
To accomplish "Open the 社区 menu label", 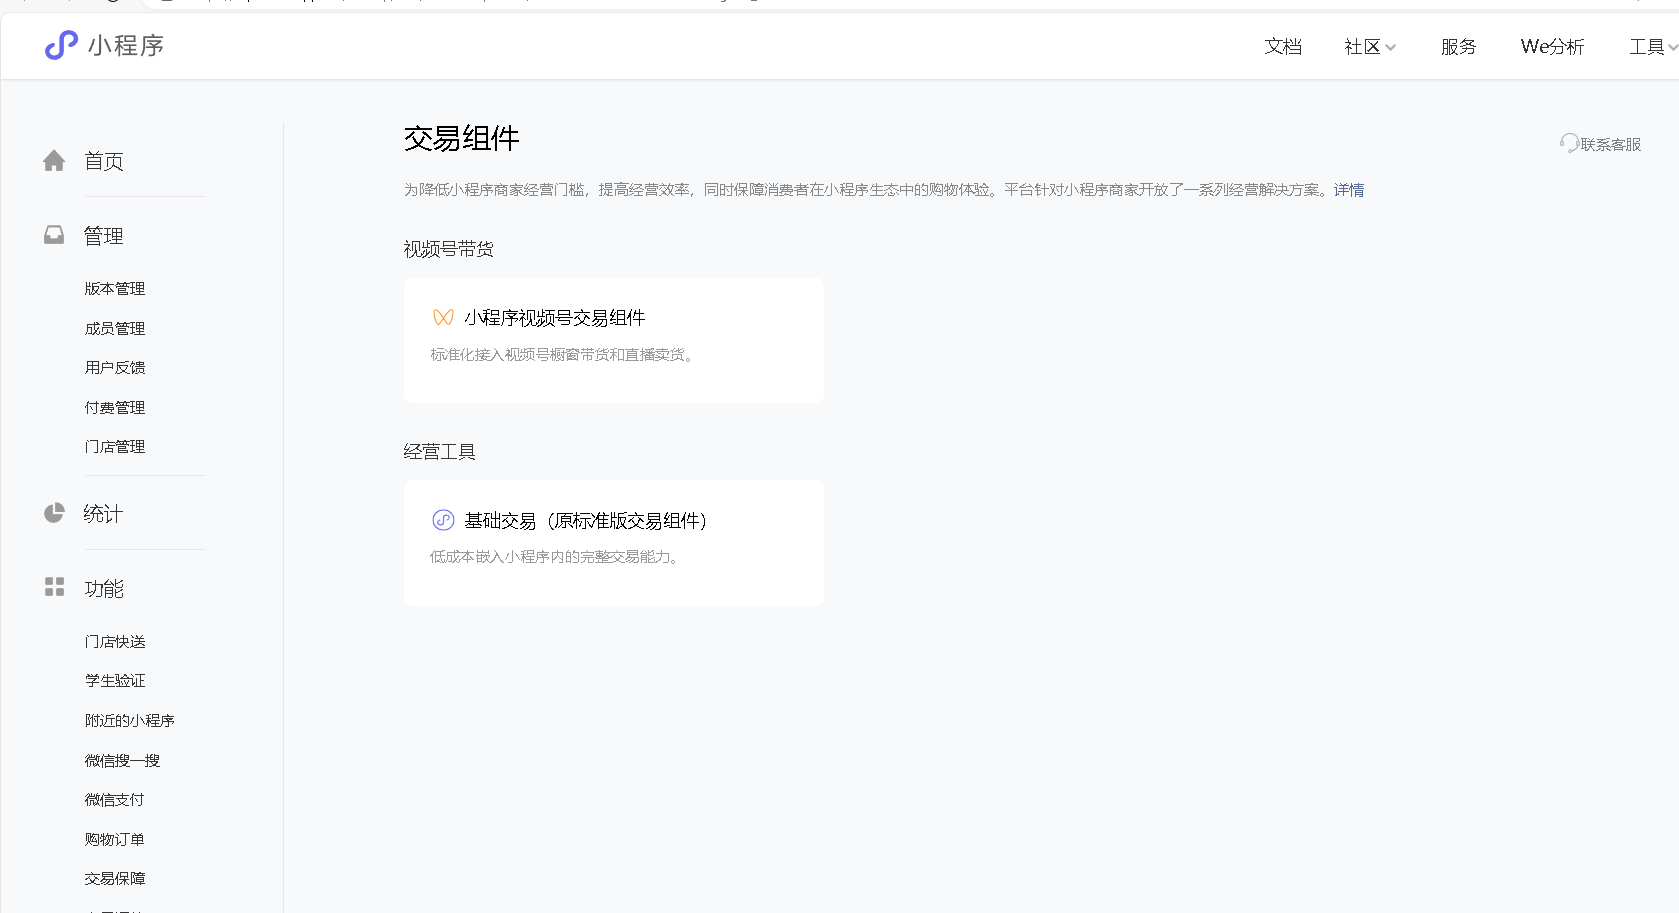I will [x=1362, y=47].
